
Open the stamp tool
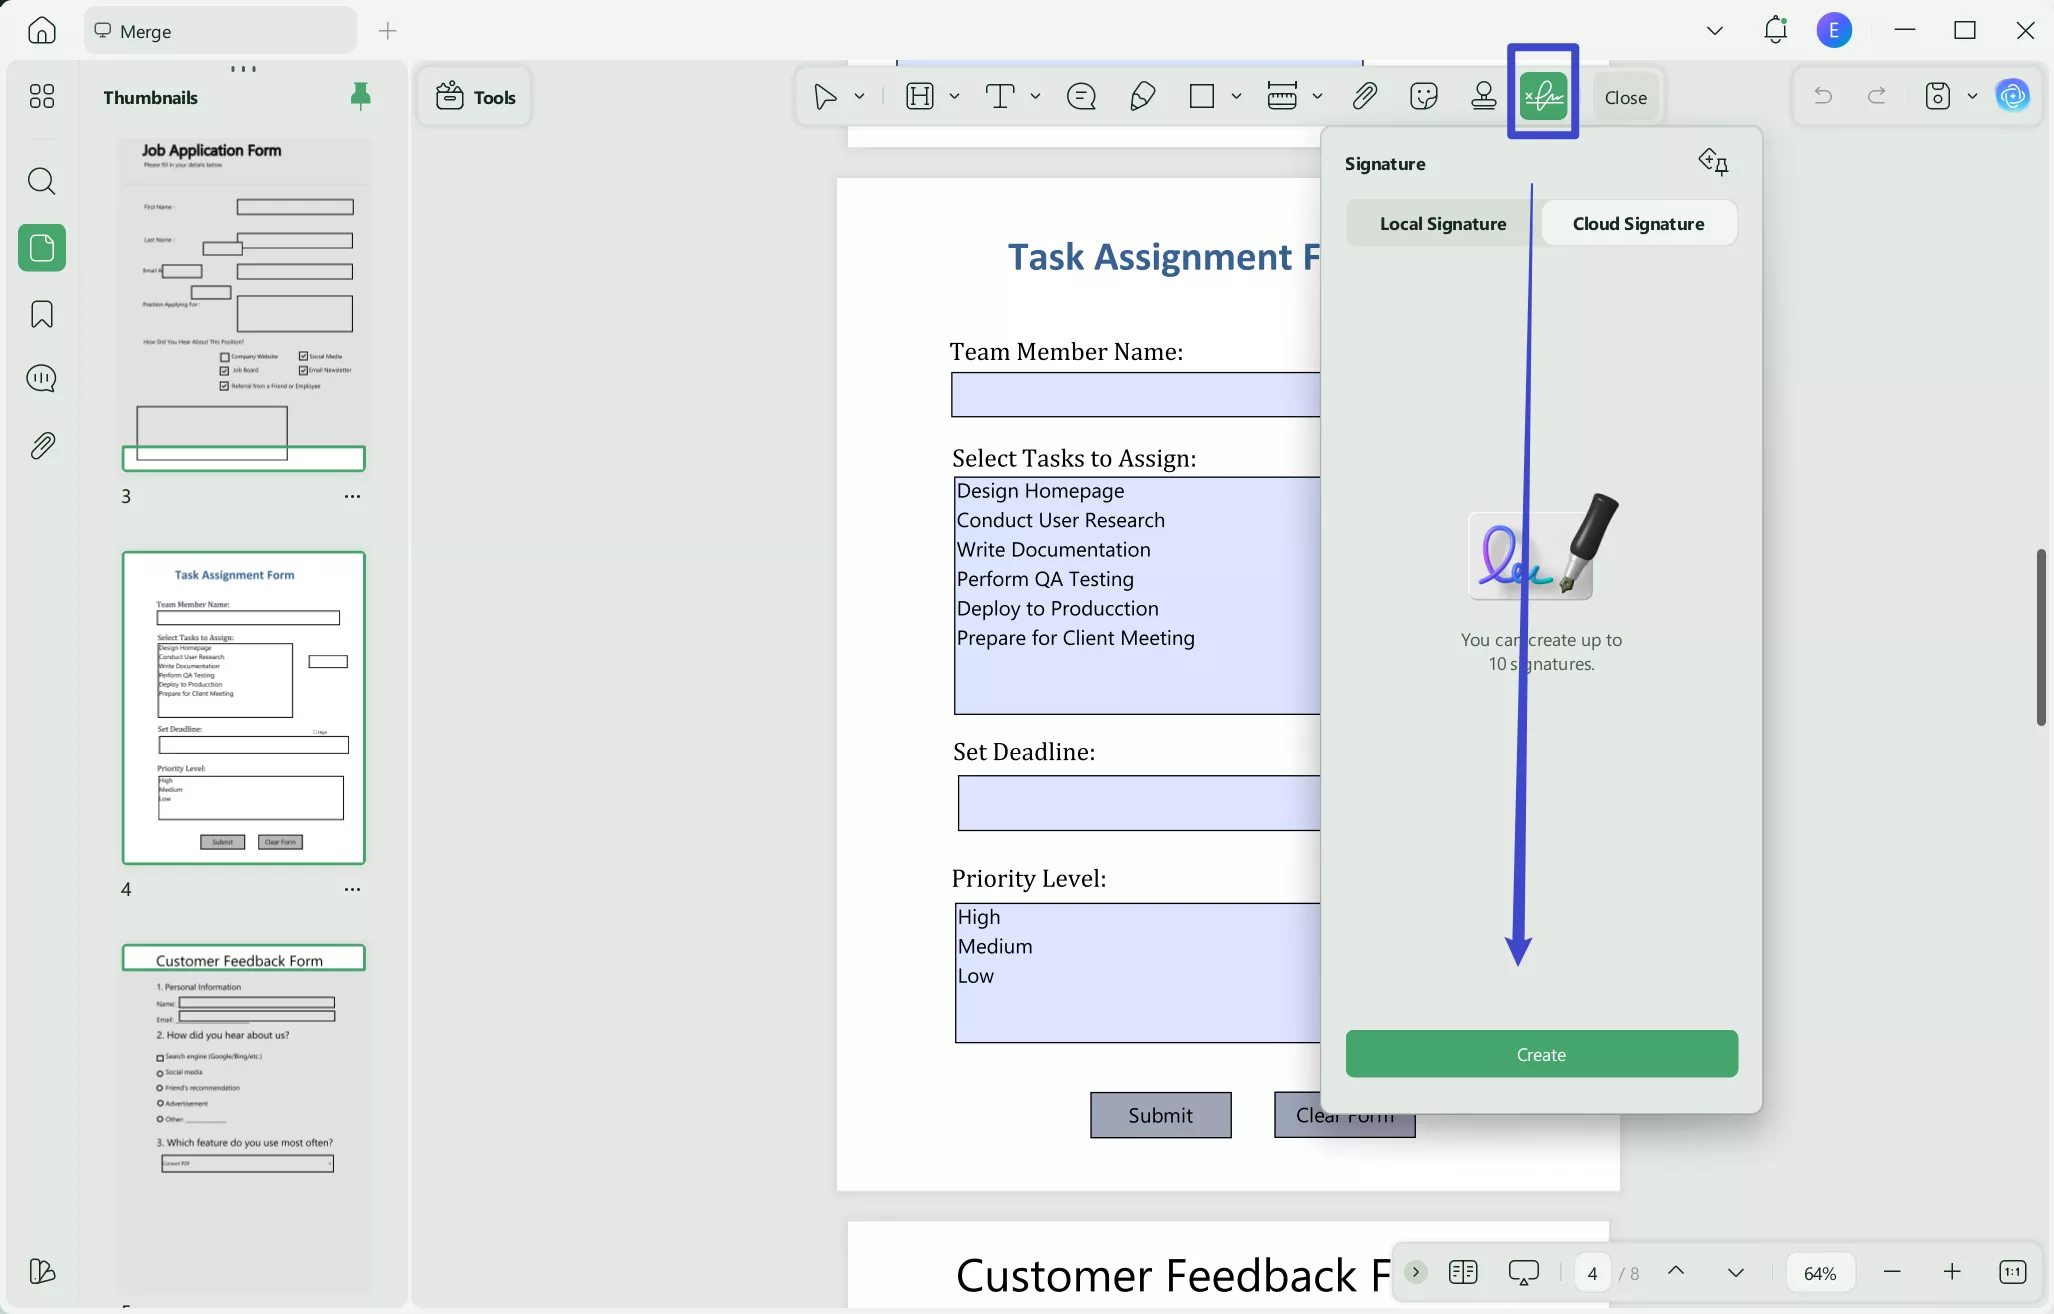pyautogui.click(x=1483, y=95)
